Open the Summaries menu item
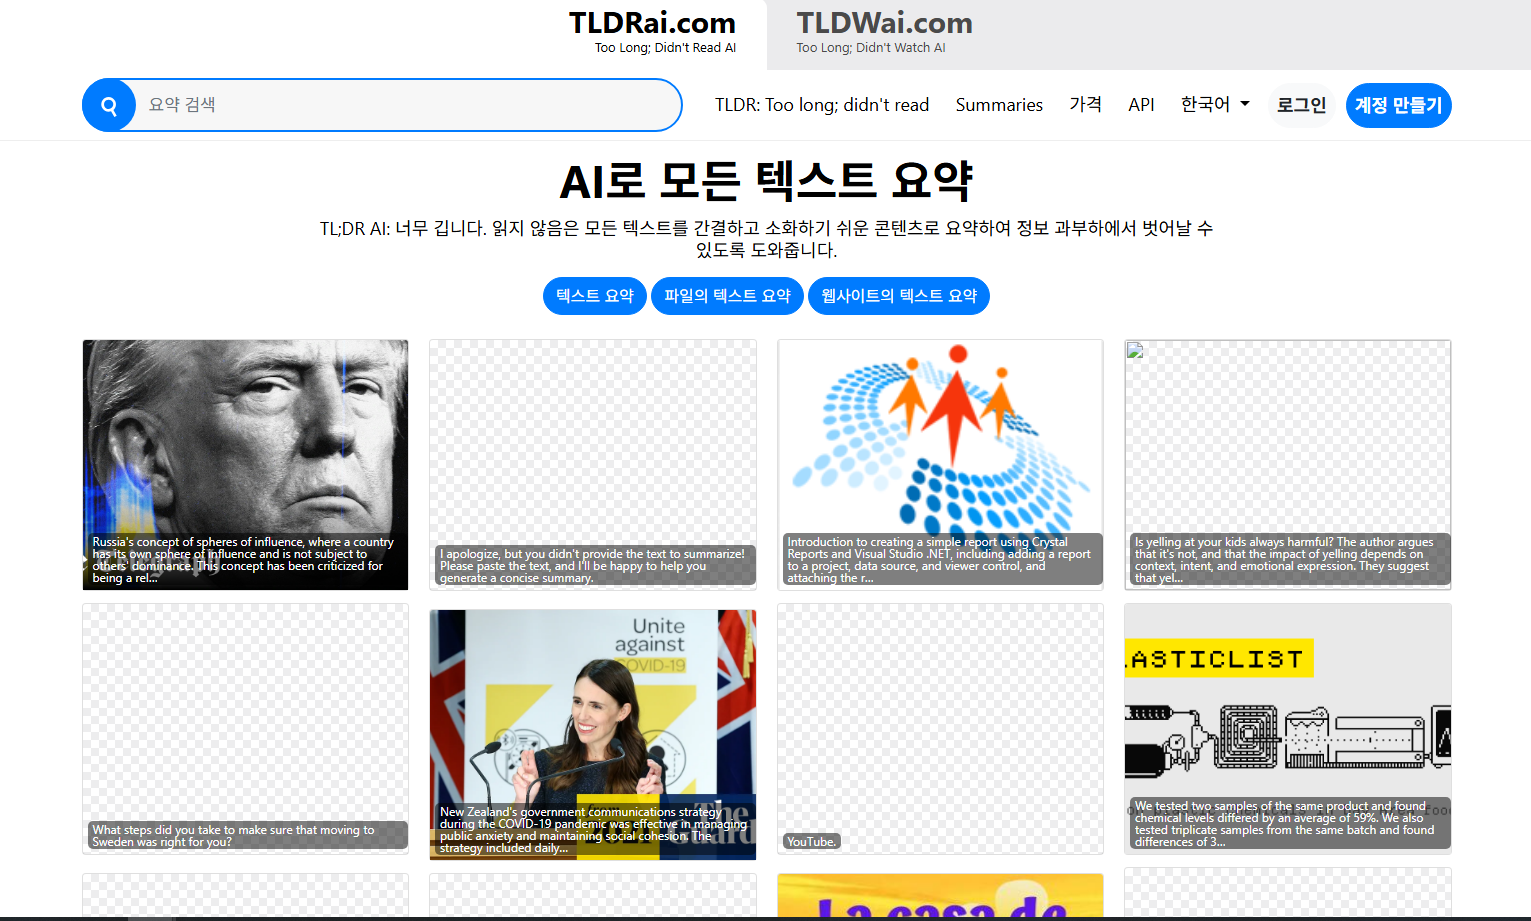 [x=999, y=105]
